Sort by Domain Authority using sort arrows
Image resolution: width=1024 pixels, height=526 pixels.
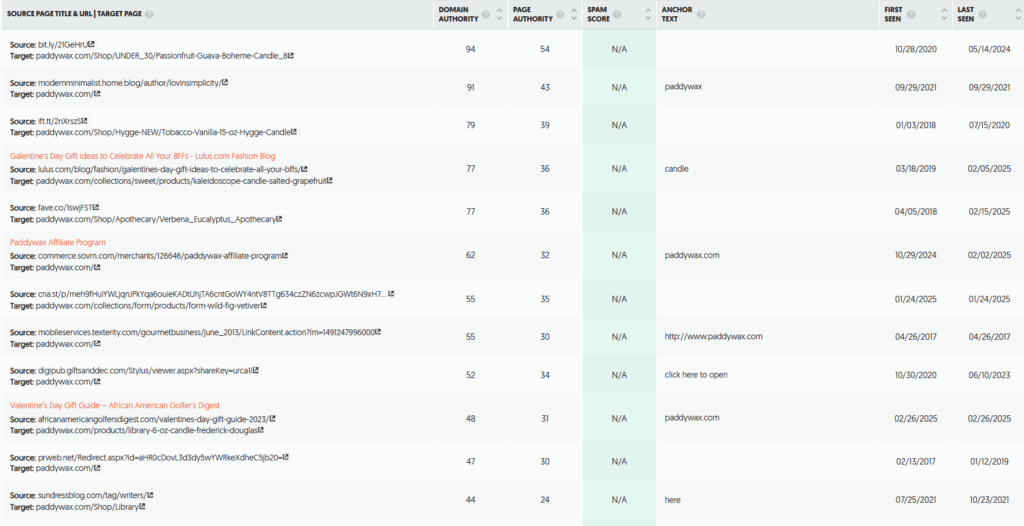[500, 14]
